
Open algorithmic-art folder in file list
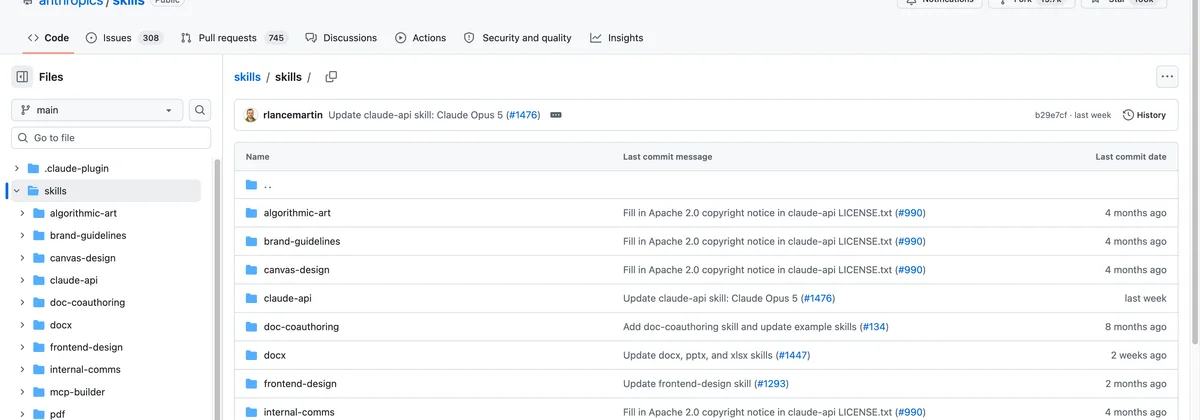(x=297, y=213)
